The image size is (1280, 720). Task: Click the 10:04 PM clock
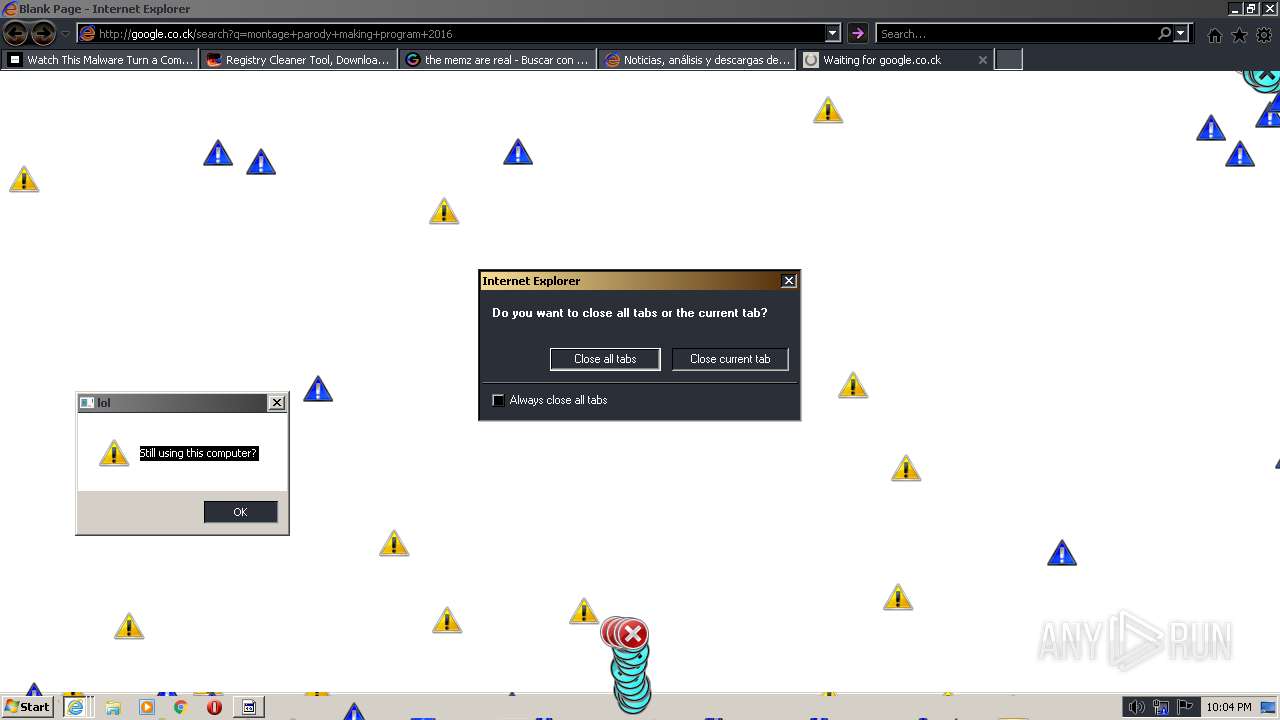pos(1229,707)
